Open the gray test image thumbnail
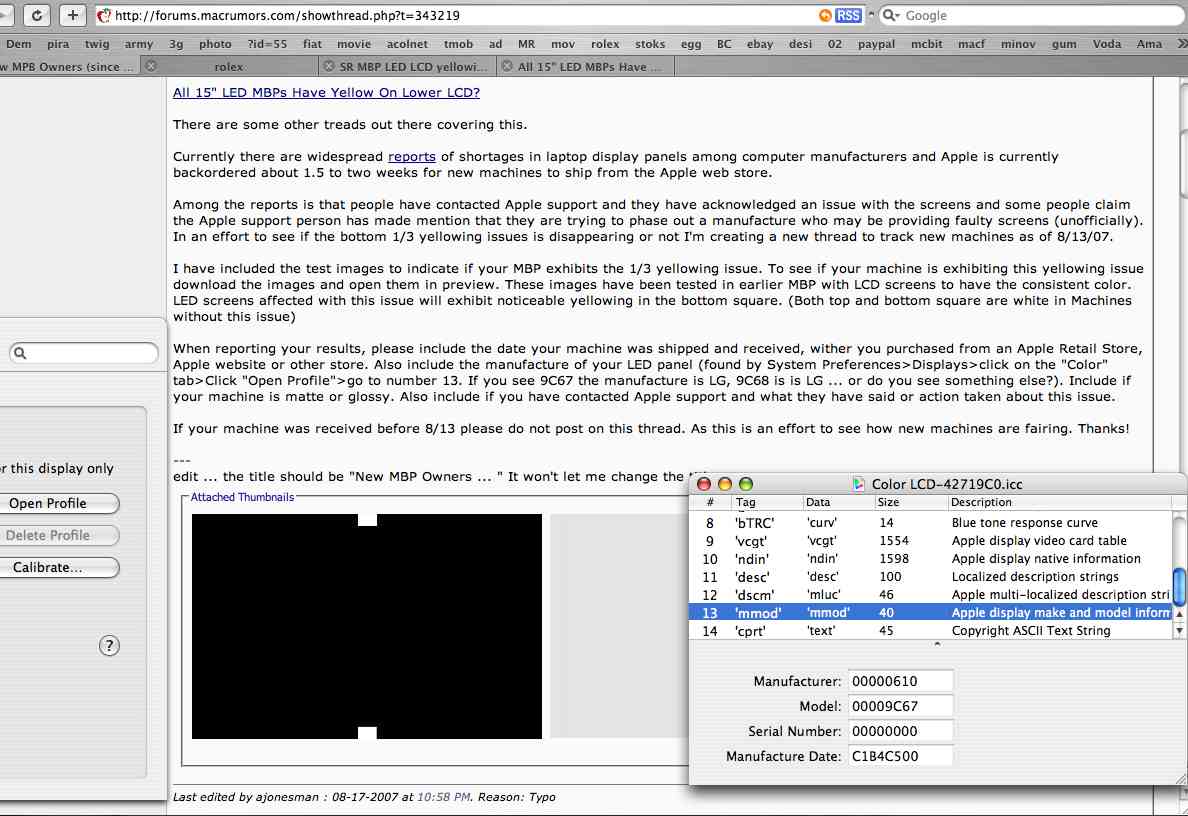This screenshot has height=816, width=1188. [619, 627]
